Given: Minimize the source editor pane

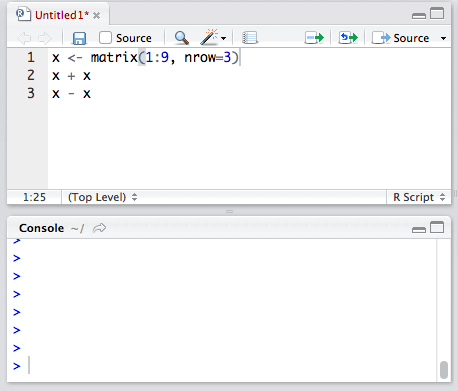Looking at the screenshot, I should click(x=419, y=16).
